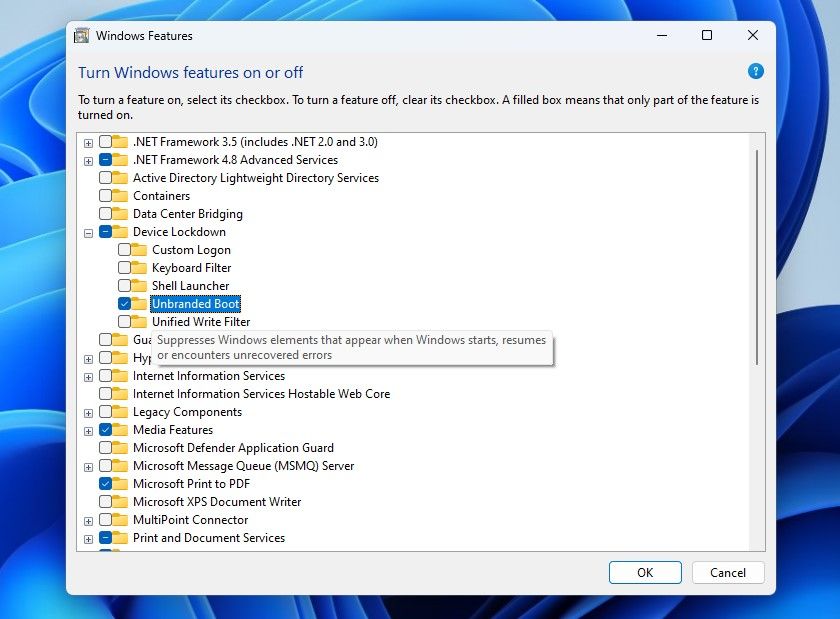Tick the Custom Logon checkbox
The width and height of the screenshot is (840, 619).
124,250
